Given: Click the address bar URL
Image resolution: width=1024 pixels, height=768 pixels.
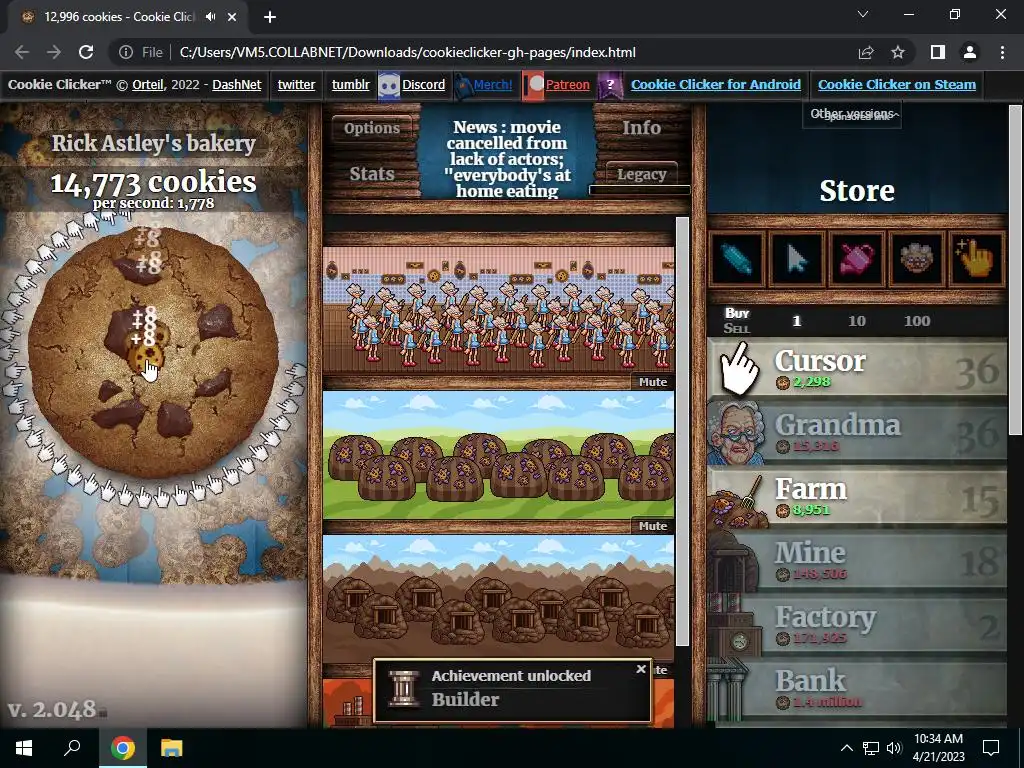Looking at the screenshot, I should tap(408, 52).
